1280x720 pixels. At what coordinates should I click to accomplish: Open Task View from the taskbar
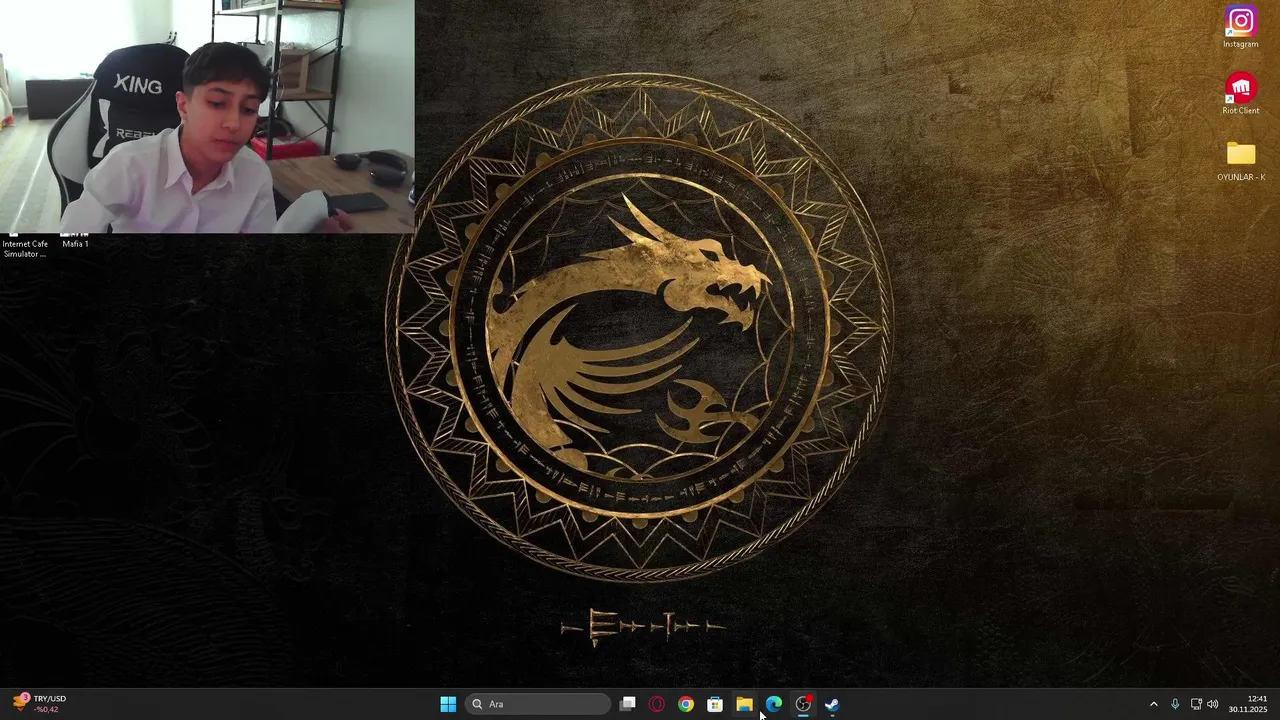[628, 704]
